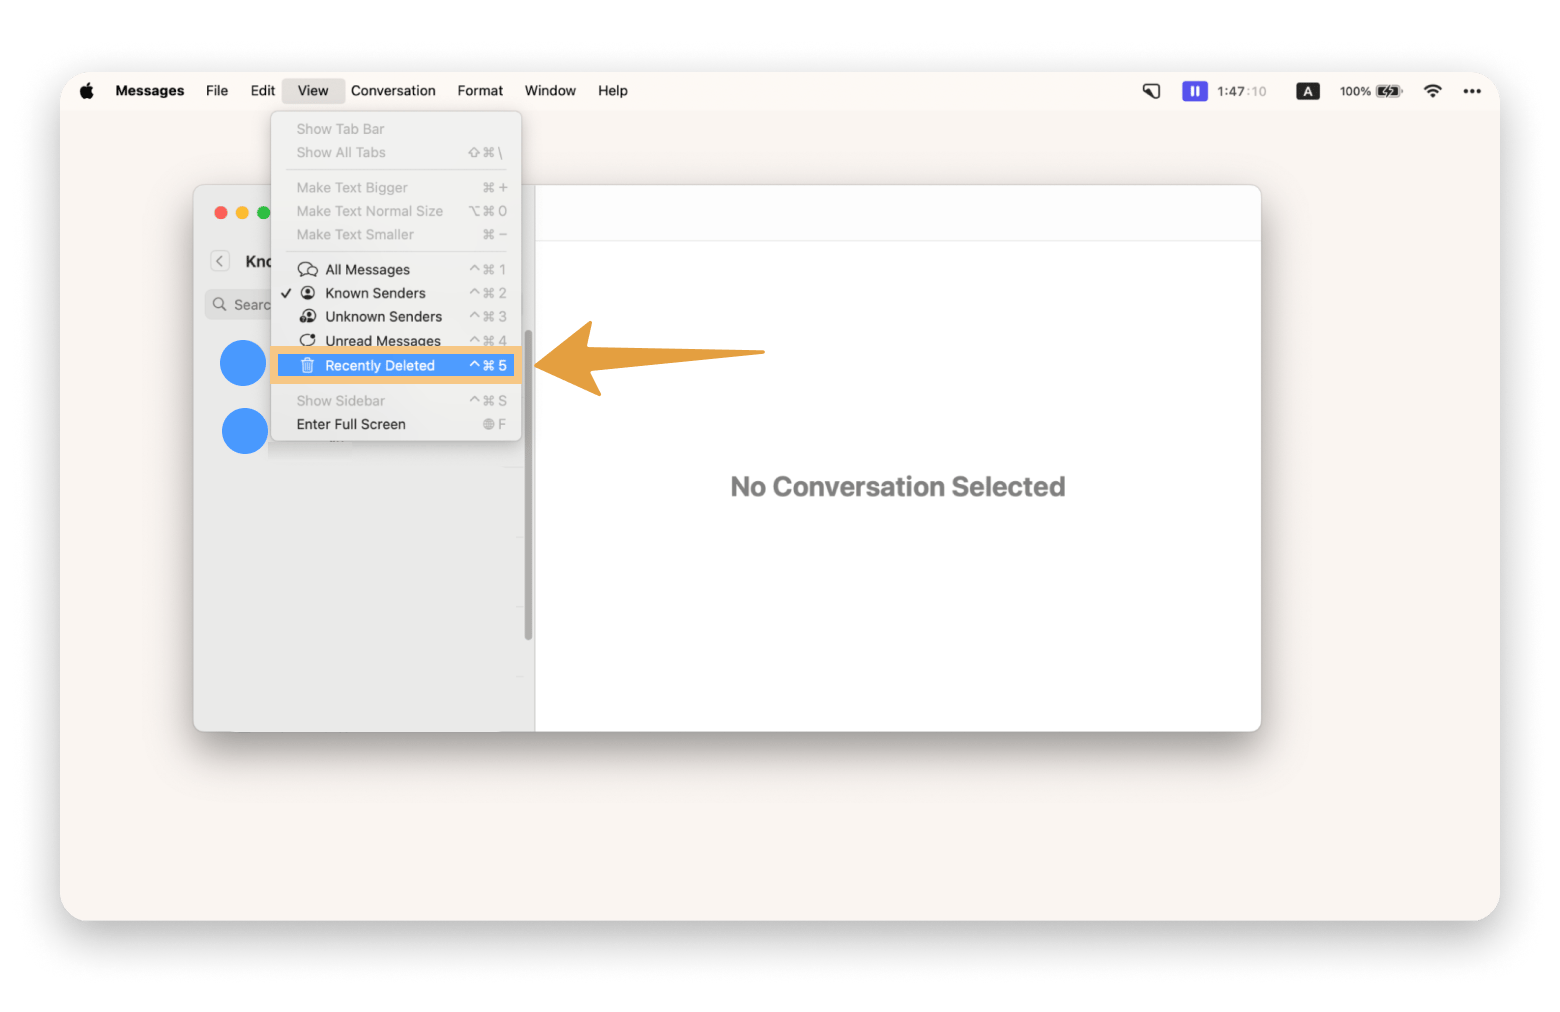Click the All Messages chat bubbles icon

click(x=308, y=270)
